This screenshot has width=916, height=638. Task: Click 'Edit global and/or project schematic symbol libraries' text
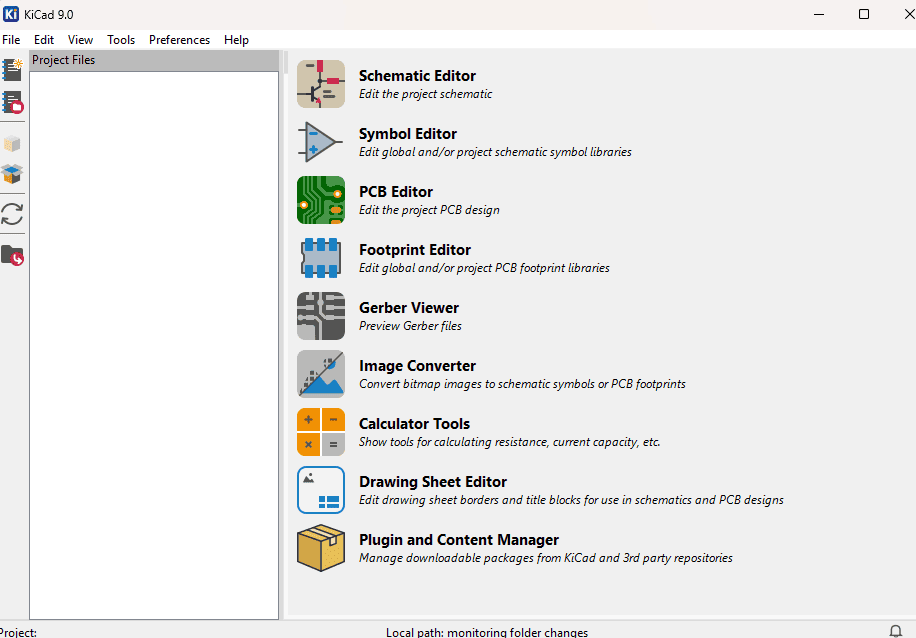(495, 152)
